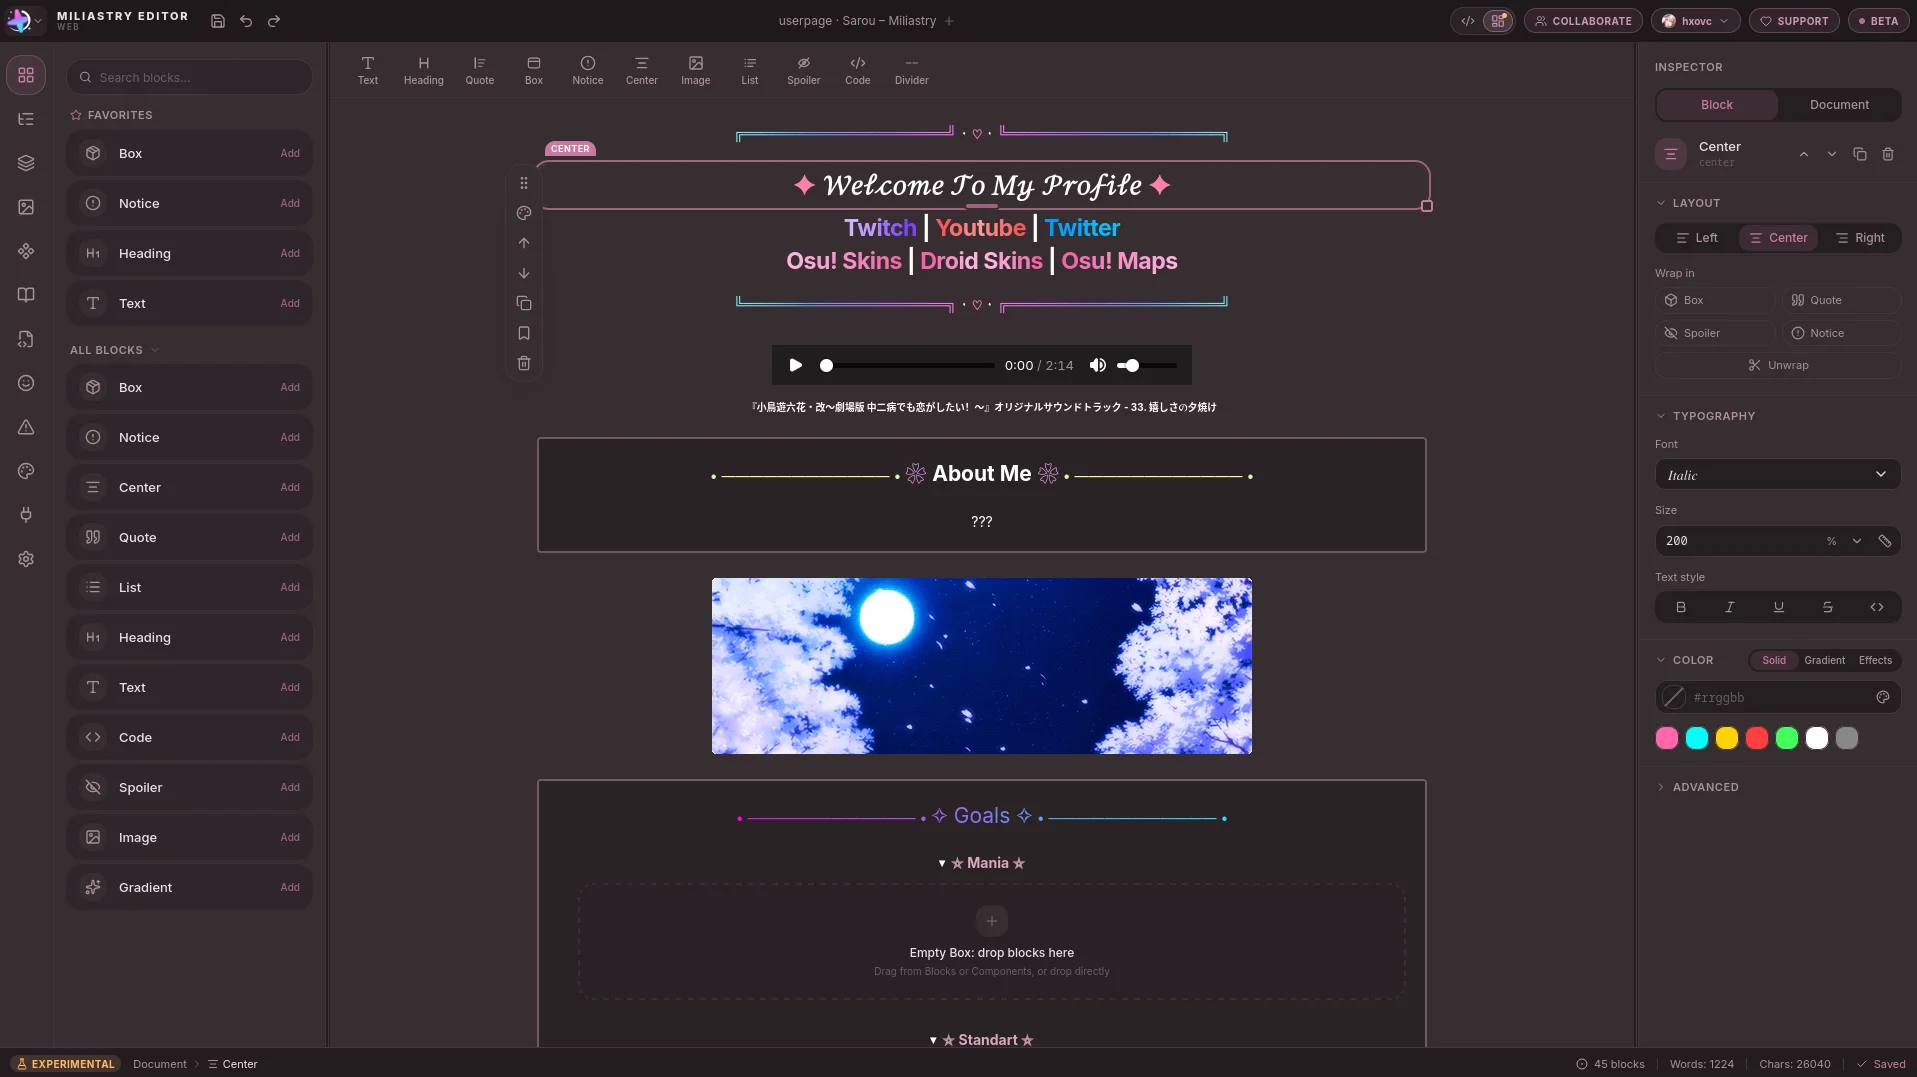Open custom color palette picker icon
Image resolution: width=1917 pixels, height=1077 pixels.
click(x=1883, y=697)
